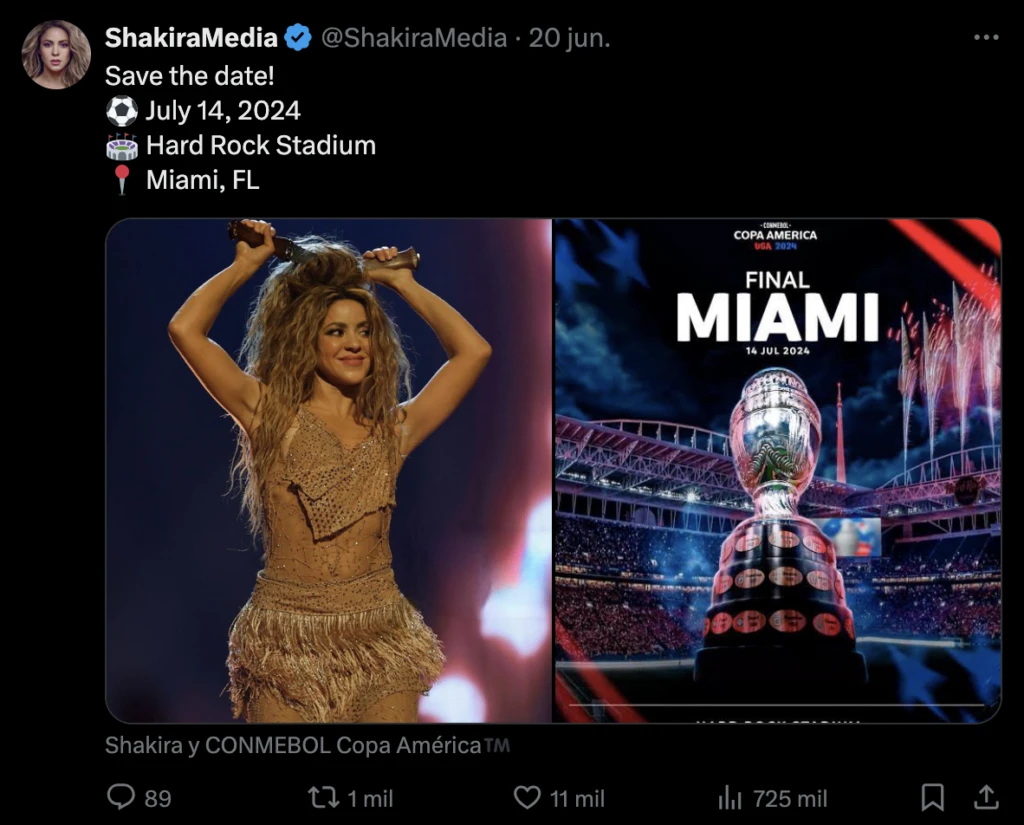Click the ShakiraMedia display name
Viewport: 1024px width, 825px height.
tap(191, 38)
